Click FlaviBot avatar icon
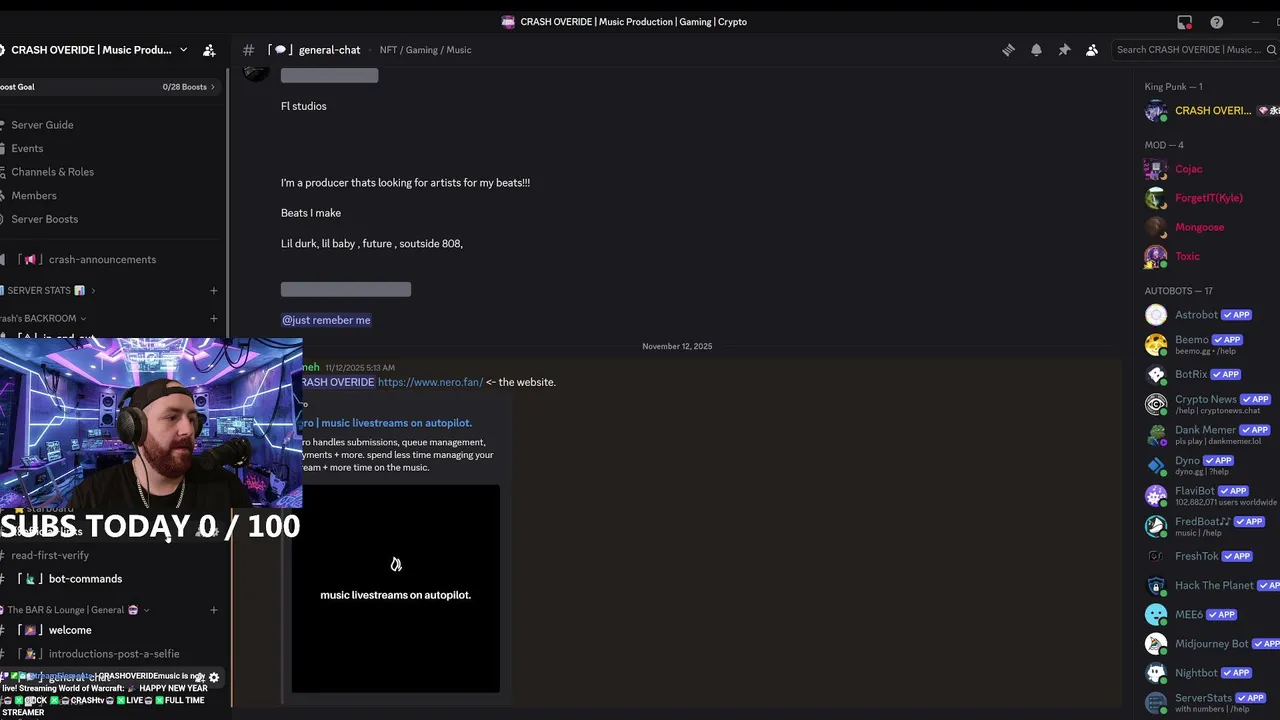Screen dimensions: 1280x720 [x=1156, y=496]
